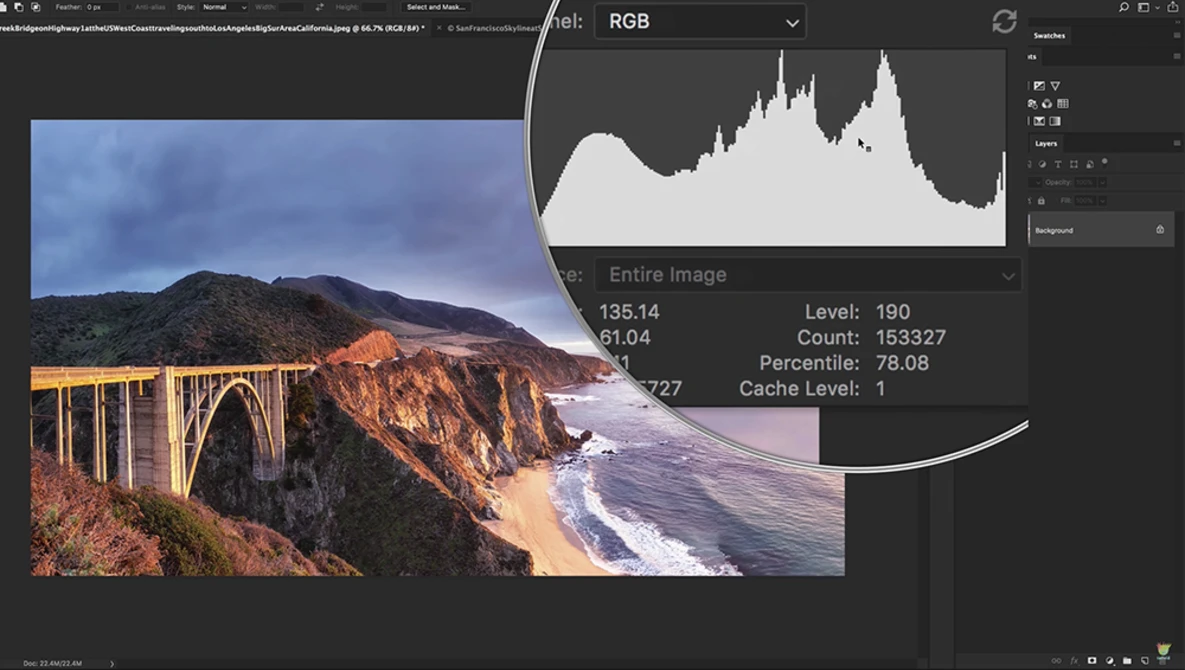This screenshot has height=670, width=1185.
Task: Select the Background layer row
Action: tap(1102, 230)
